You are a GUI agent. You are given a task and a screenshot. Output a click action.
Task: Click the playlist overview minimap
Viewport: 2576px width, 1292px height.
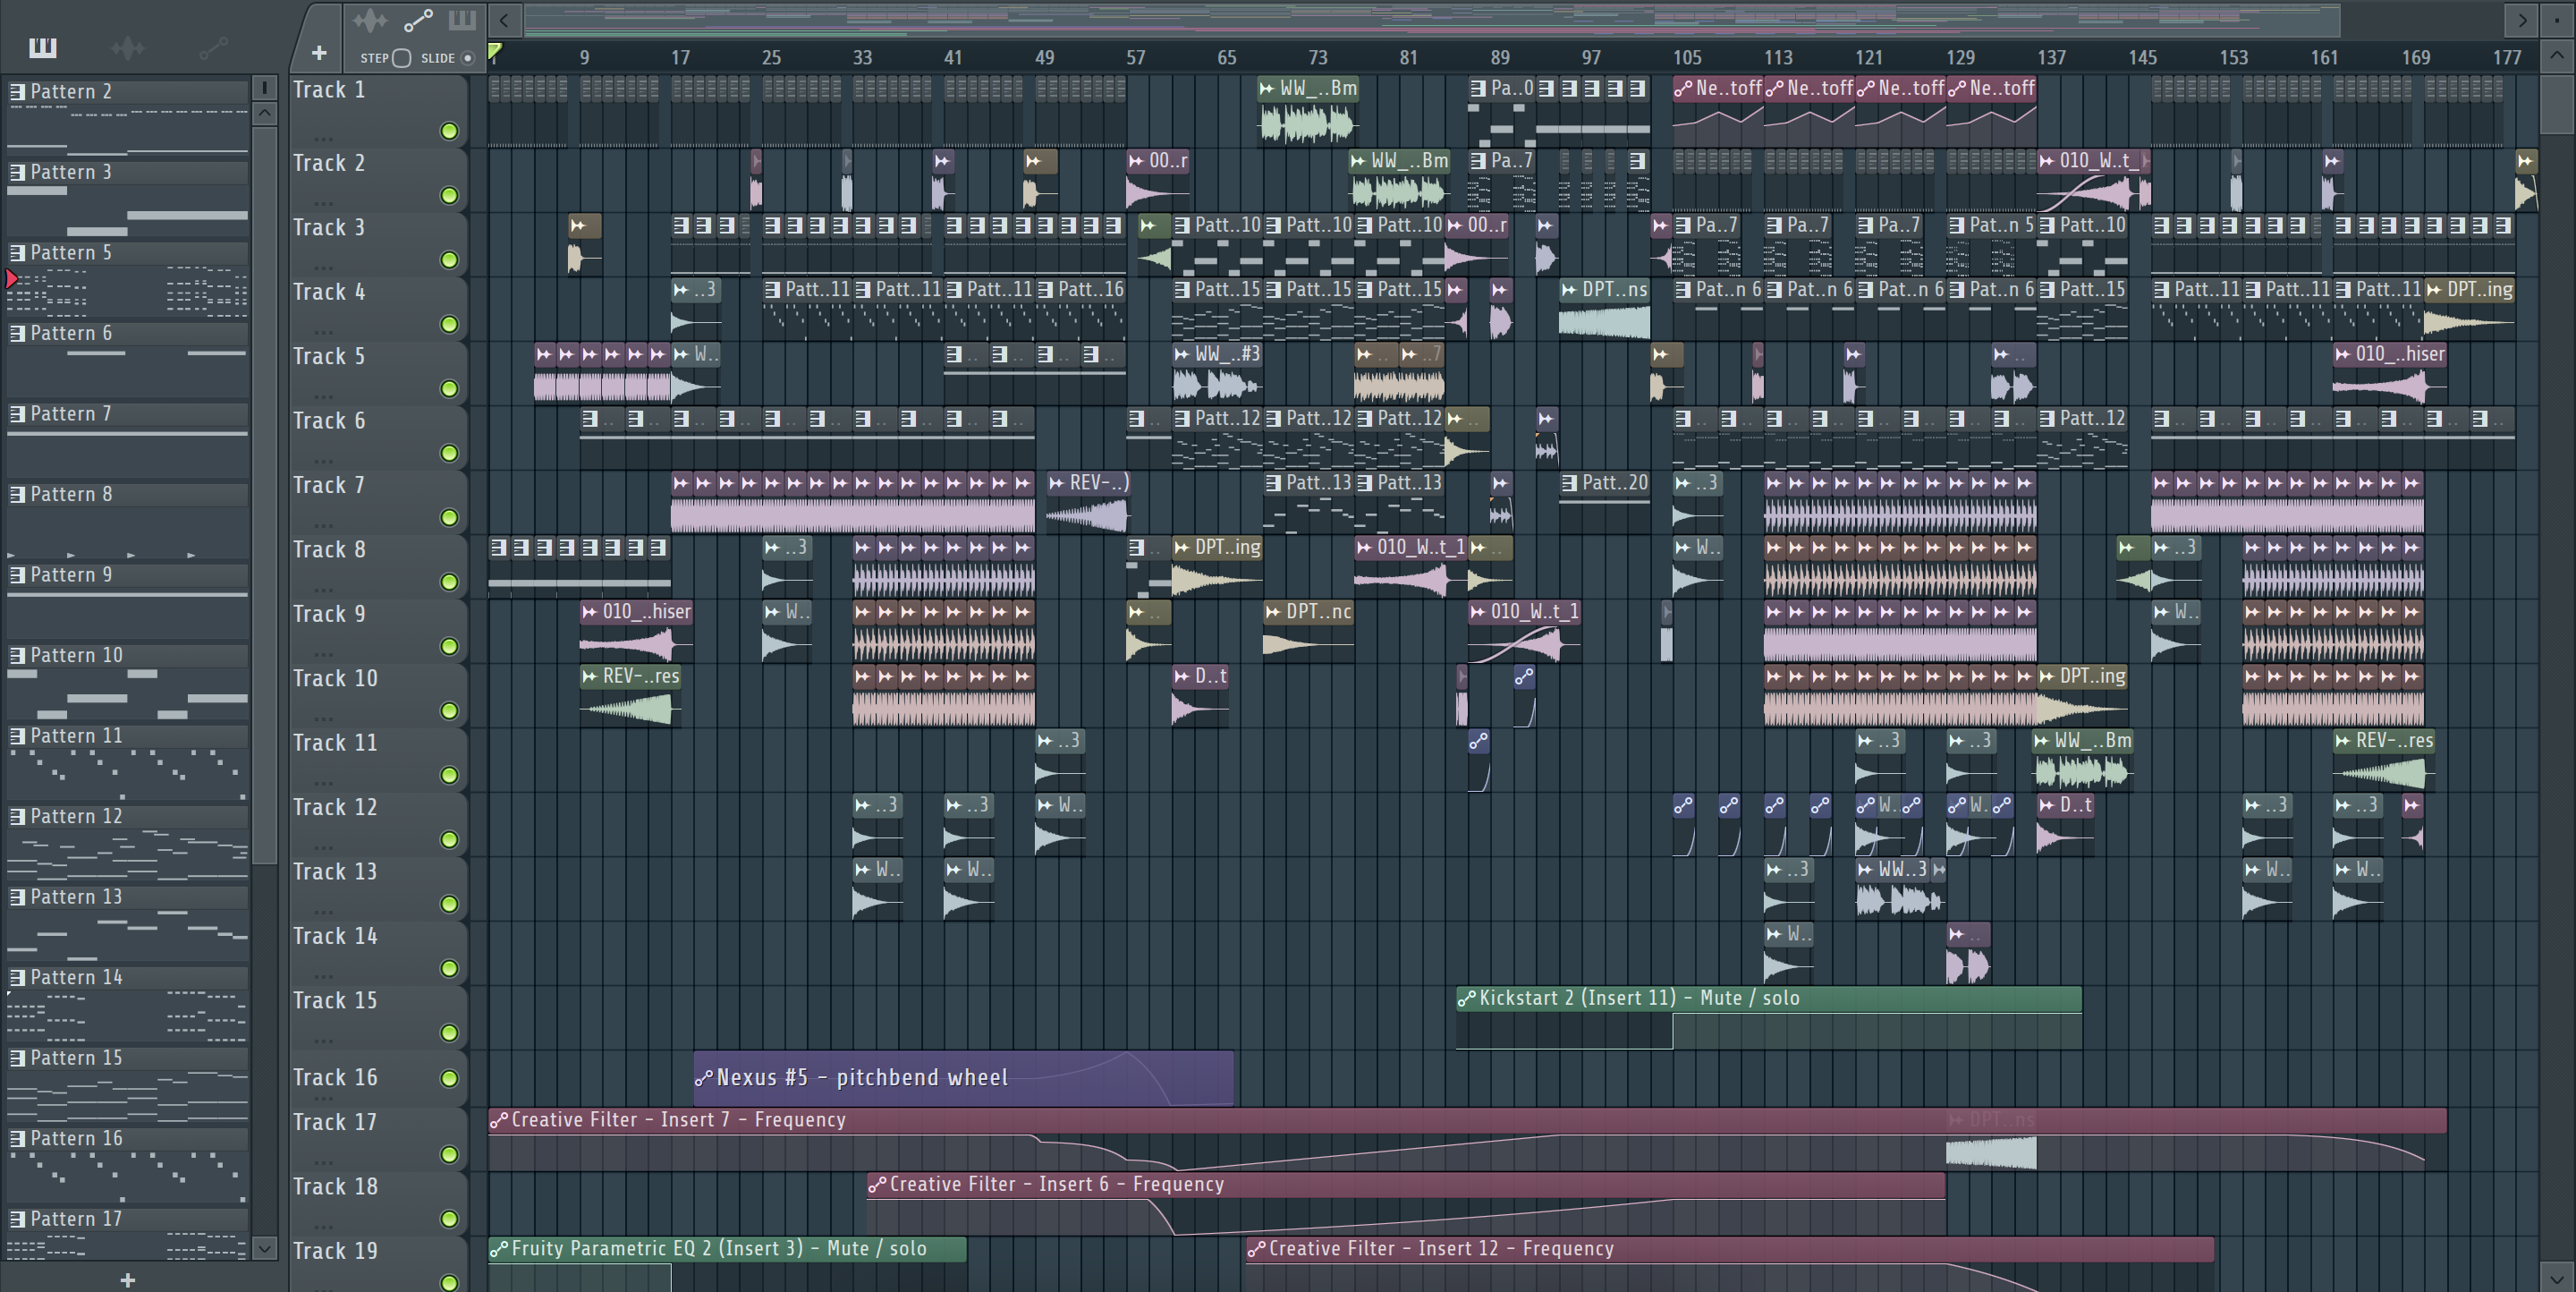coord(1432,20)
